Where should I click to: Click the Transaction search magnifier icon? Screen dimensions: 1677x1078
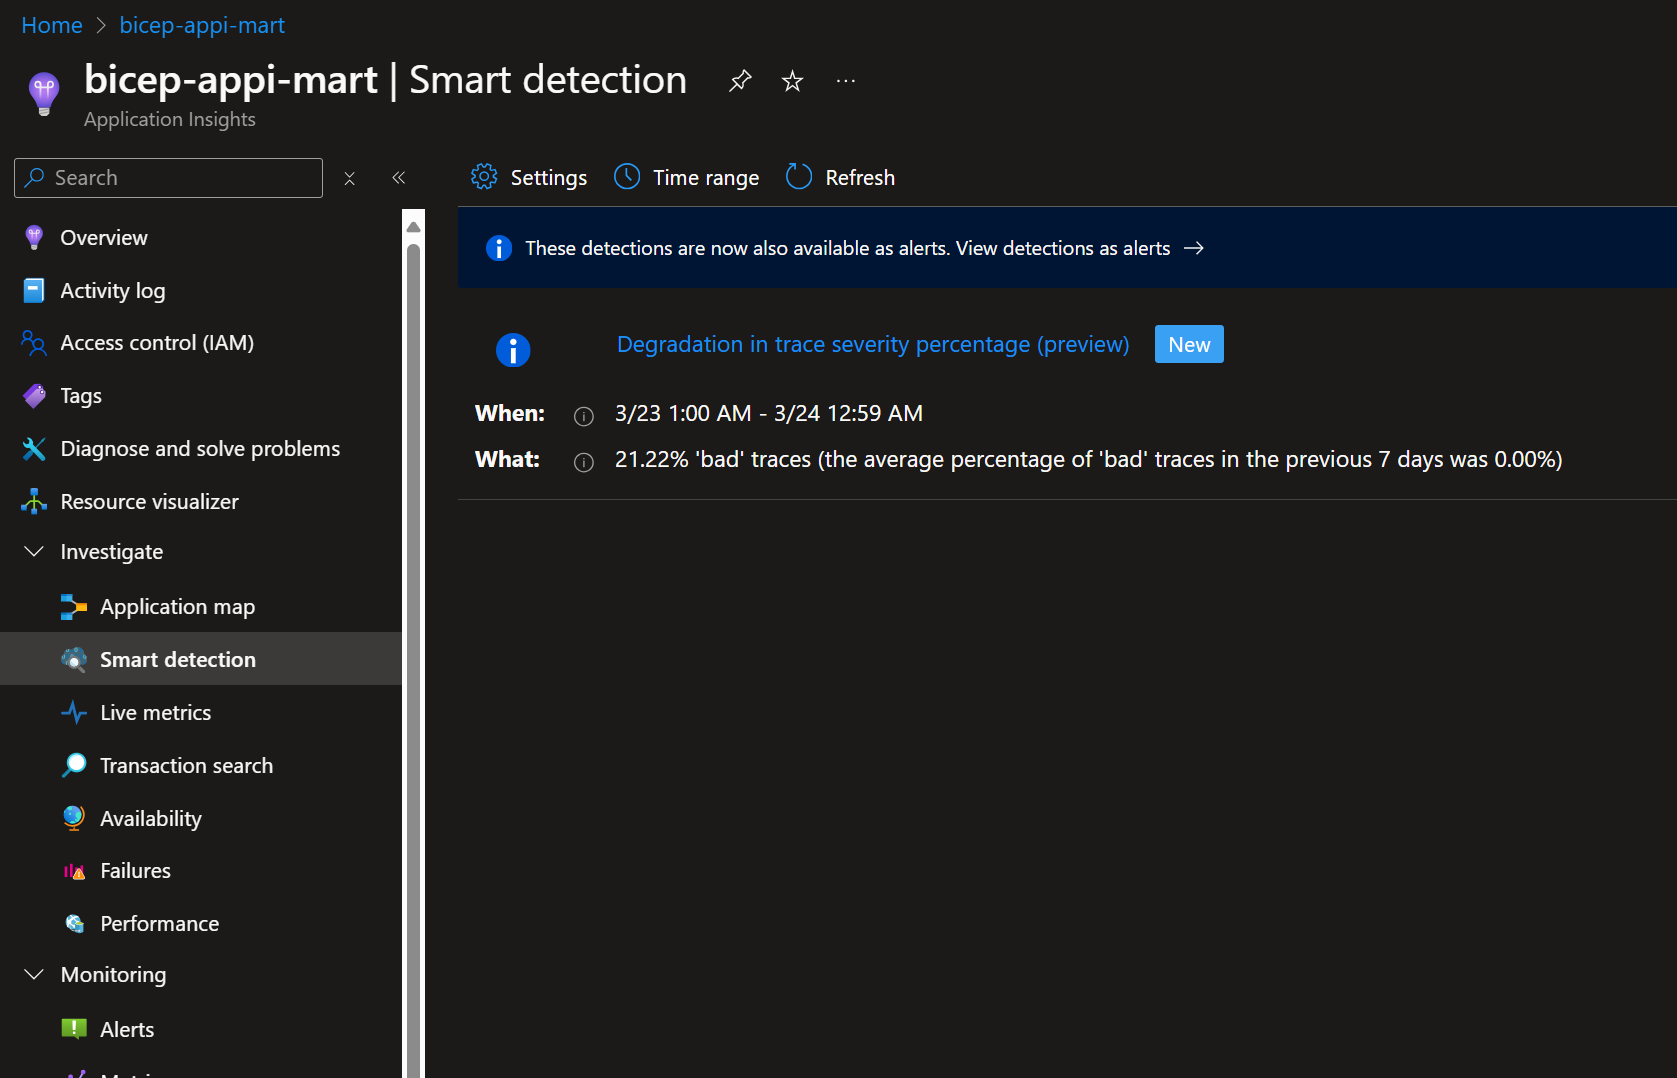(x=74, y=766)
